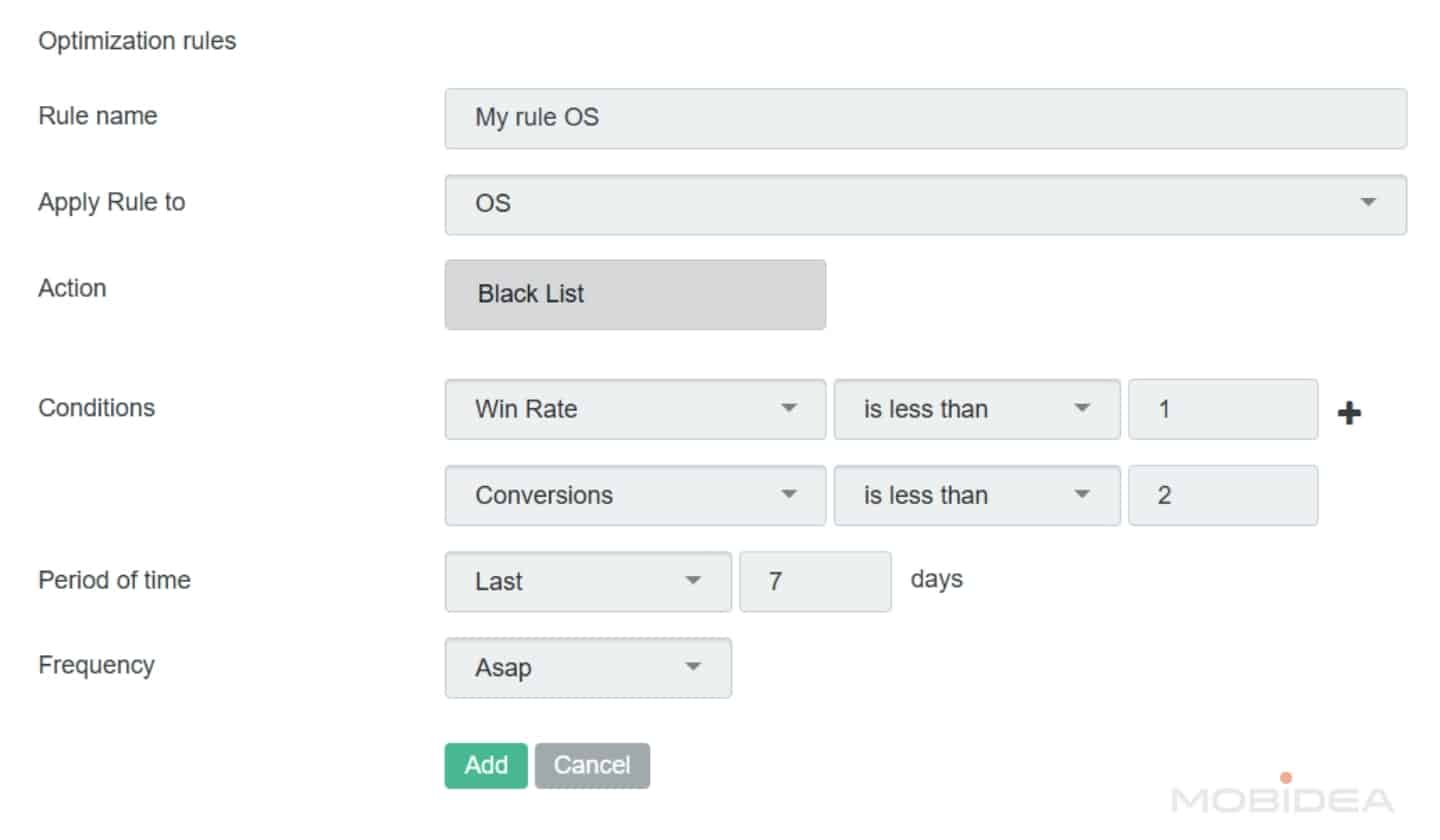Open the Conversions condition dropdown
1440x840 pixels.
coord(635,495)
